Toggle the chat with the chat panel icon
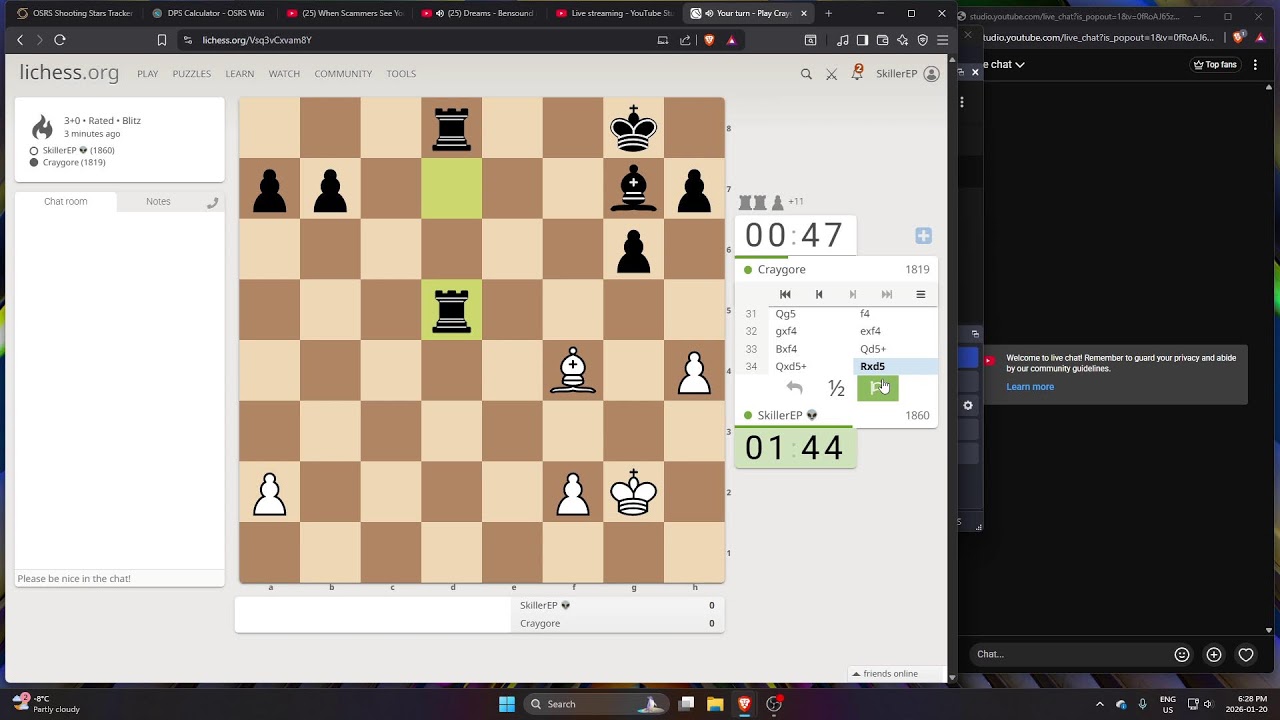Viewport: 1280px width, 720px height. (212, 202)
